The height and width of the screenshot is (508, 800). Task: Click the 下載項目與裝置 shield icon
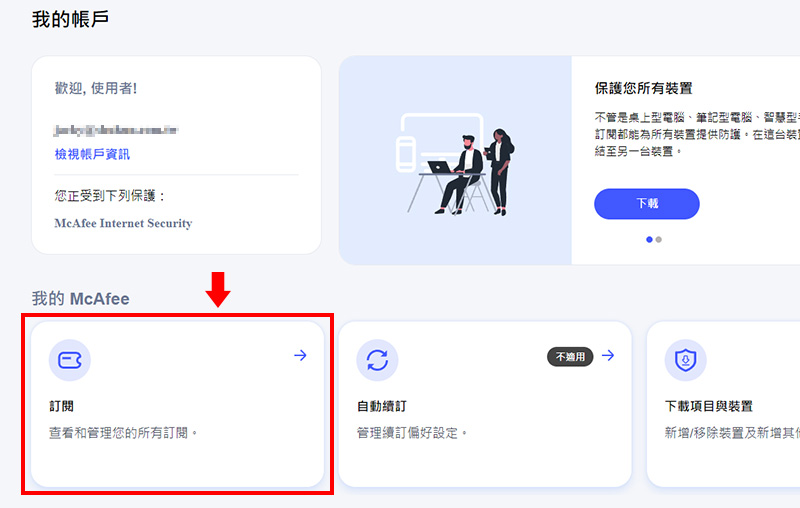coord(685,360)
